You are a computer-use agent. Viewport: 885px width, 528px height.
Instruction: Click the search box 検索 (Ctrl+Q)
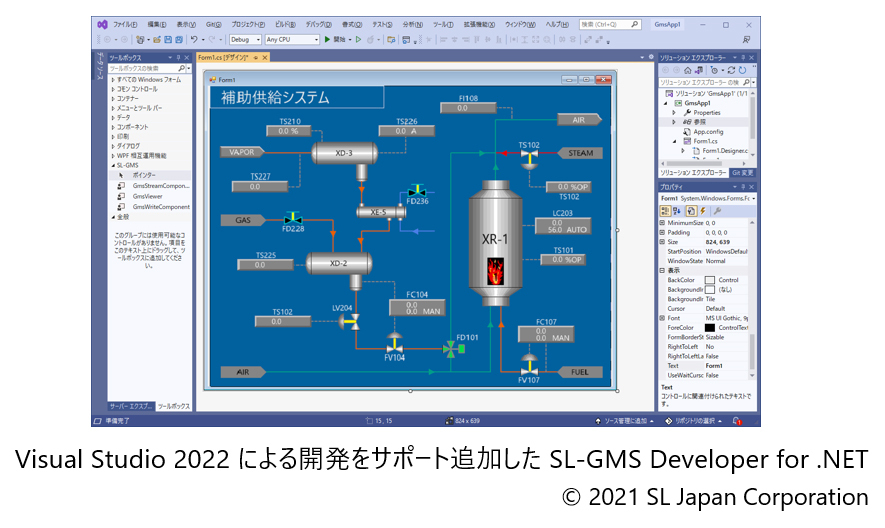pos(610,24)
